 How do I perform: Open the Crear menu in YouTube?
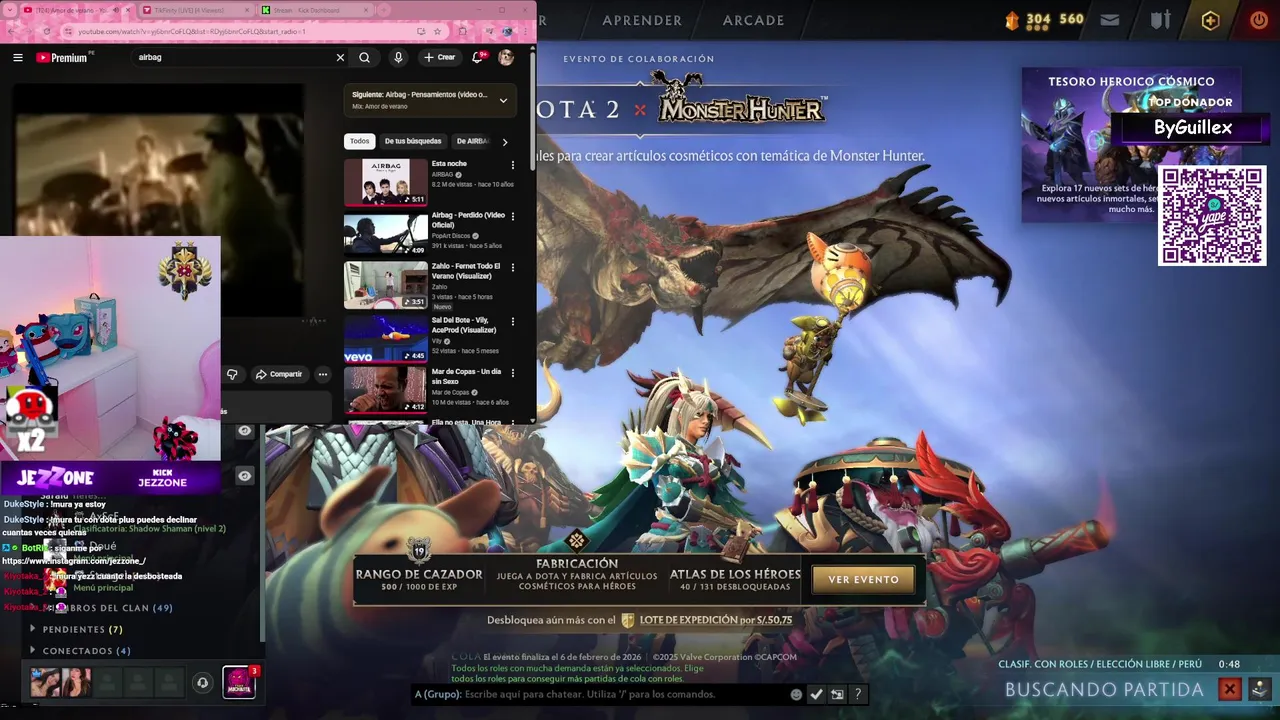[440, 57]
